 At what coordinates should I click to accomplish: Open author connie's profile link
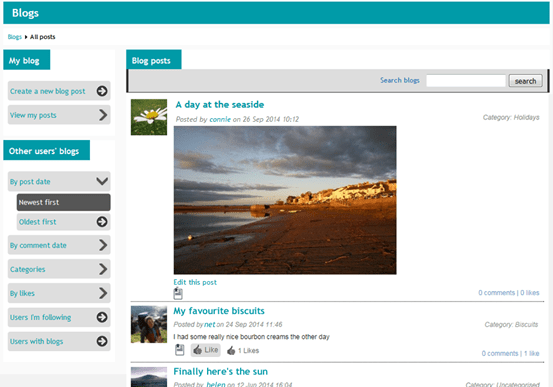[x=220, y=119]
